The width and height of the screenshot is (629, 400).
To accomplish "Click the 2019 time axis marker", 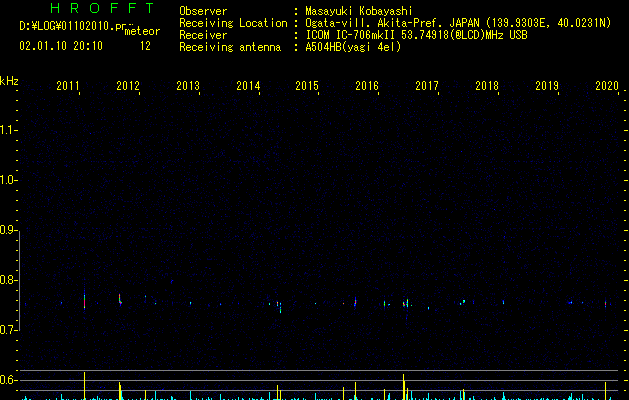I will coord(547,86).
